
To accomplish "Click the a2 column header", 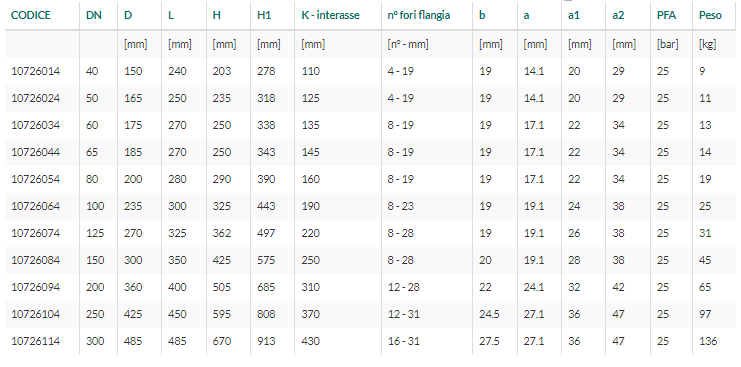I will point(618,15).
